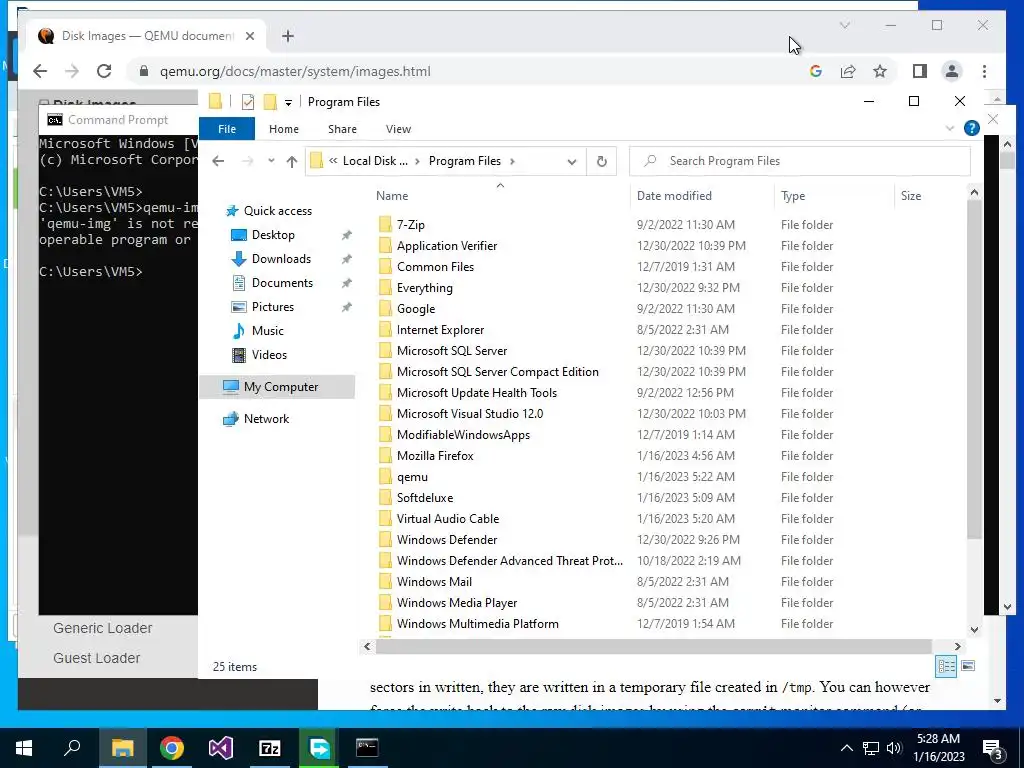Click Guest Loader link in QEMU docs
This screenshot has width=1024, height=768.
[x=96, y=658]
